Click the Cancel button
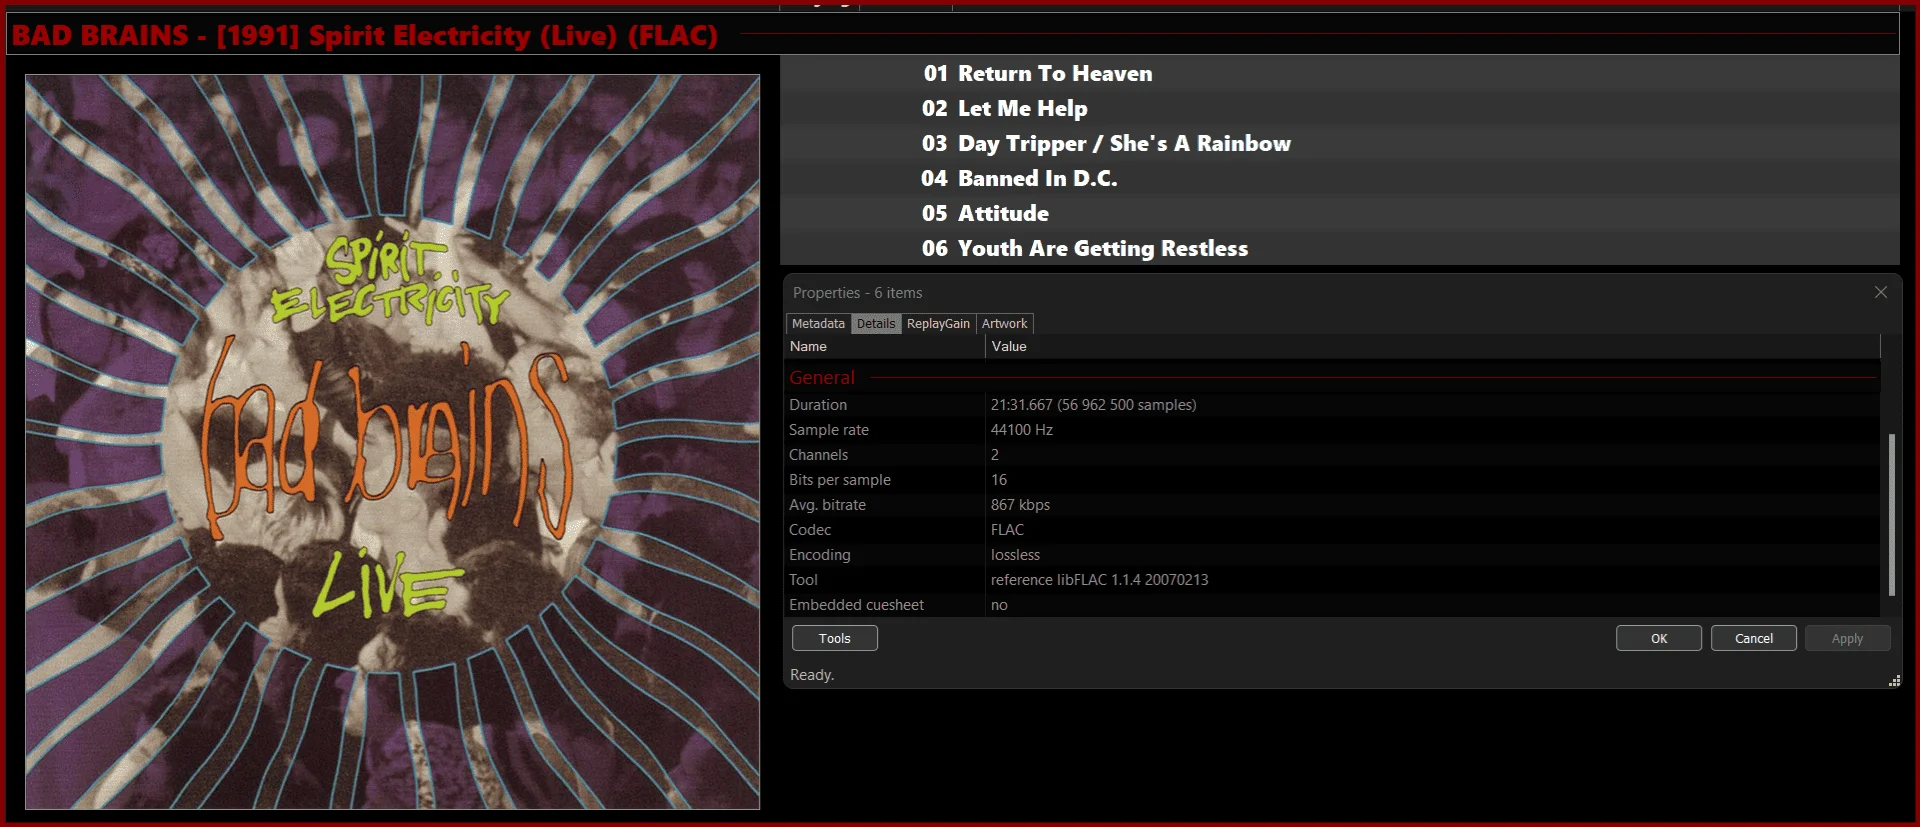 pyautogui.click(x=1753, y=638)
